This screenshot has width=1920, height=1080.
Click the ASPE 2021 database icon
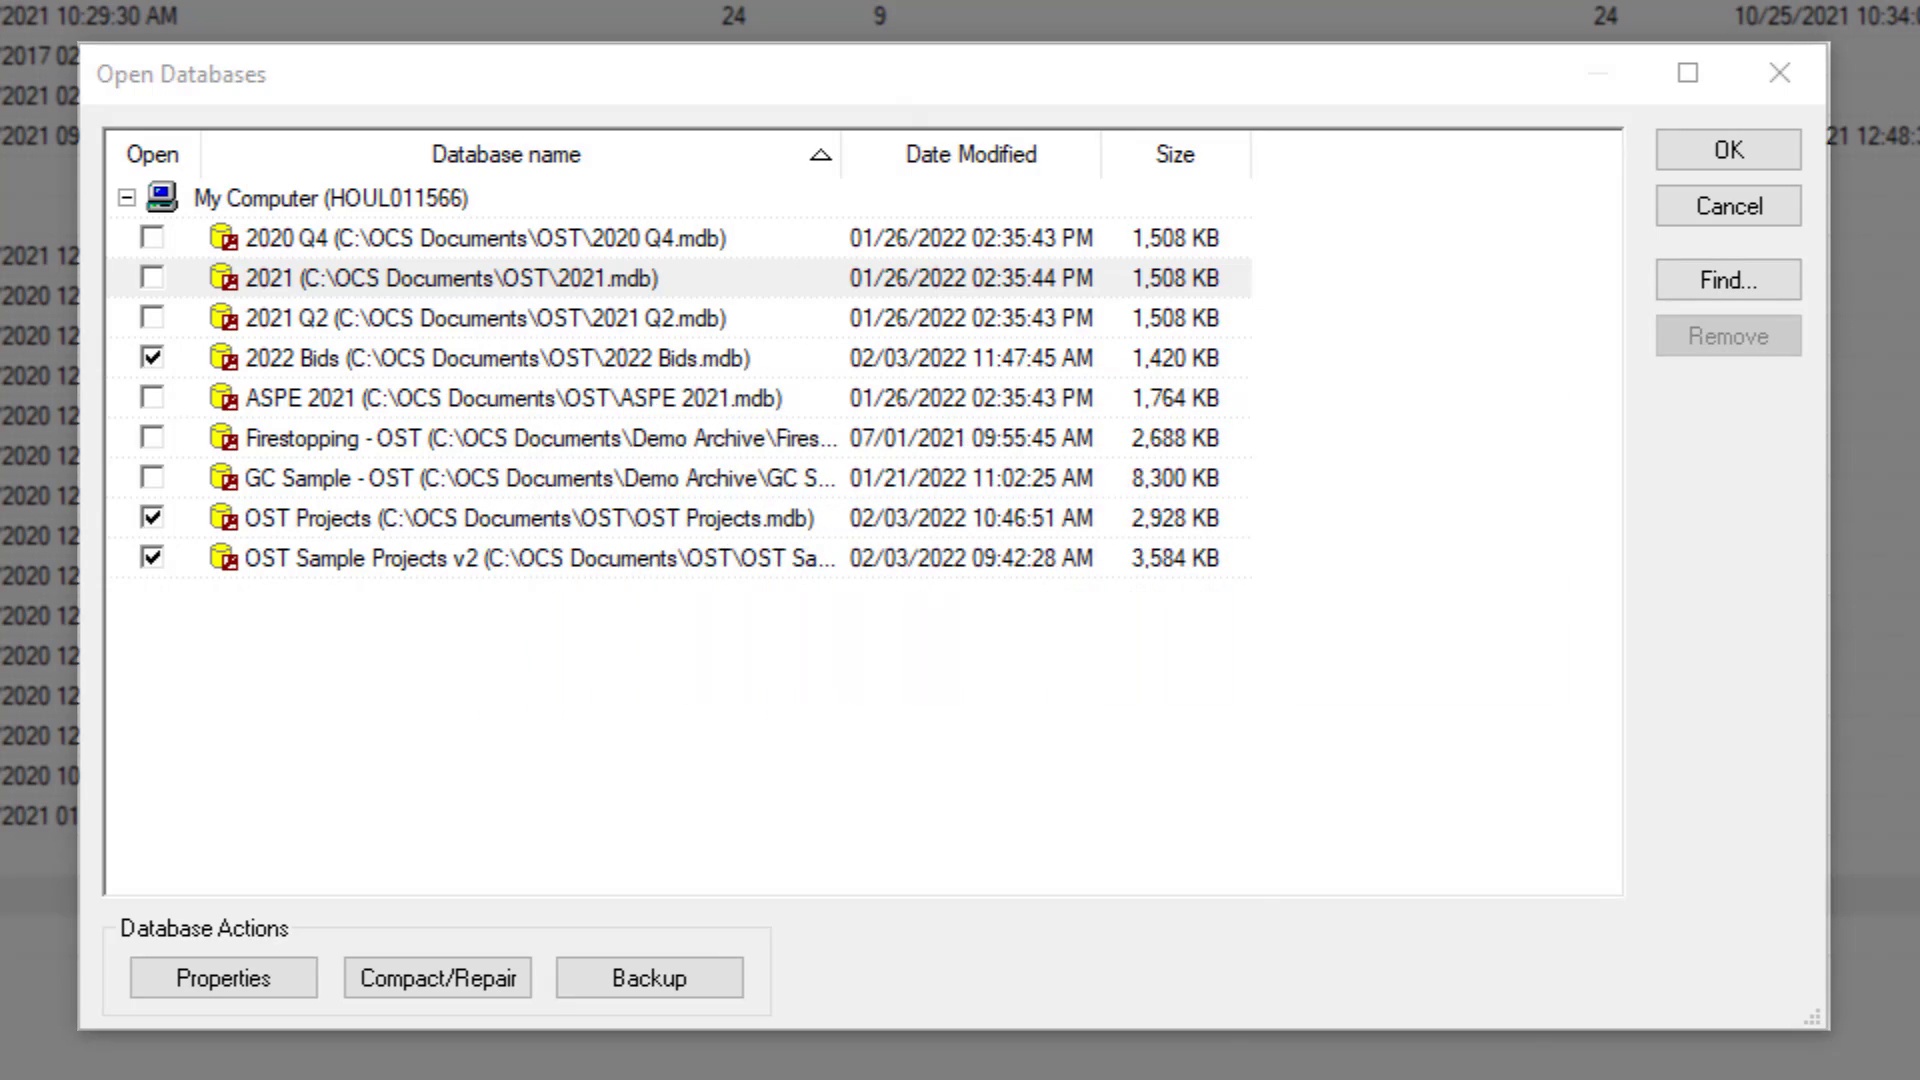(223, 398)
